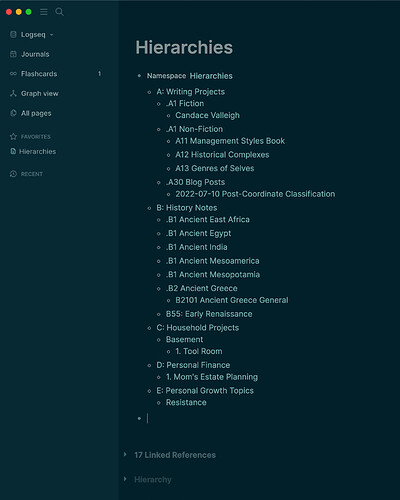Open search with the magnifier icon
The height and width of the screenshot is (500, 400).
[59, 12]
